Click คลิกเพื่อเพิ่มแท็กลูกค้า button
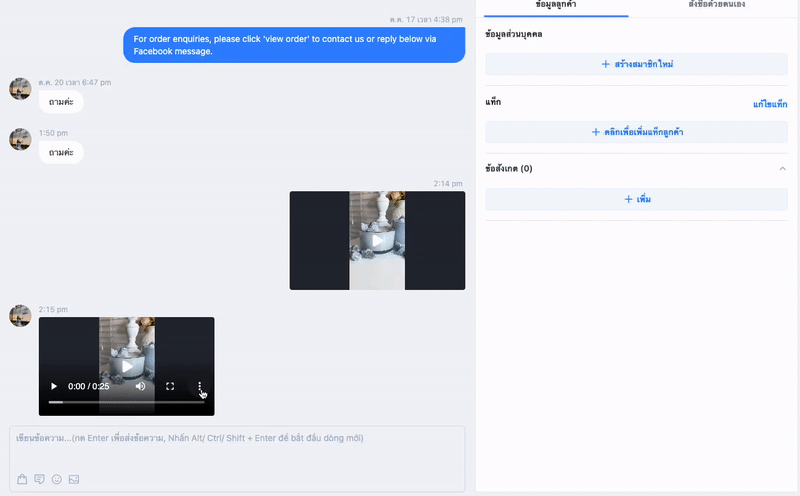 tap(636, 132)
